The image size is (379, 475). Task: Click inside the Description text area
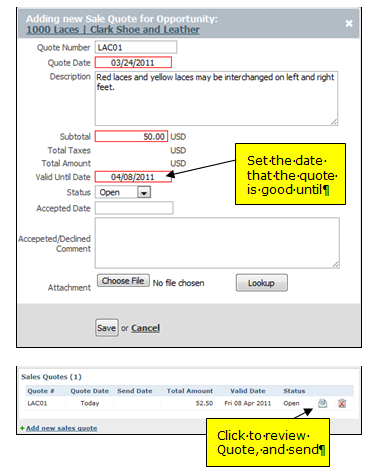click(x=216, y=98)
